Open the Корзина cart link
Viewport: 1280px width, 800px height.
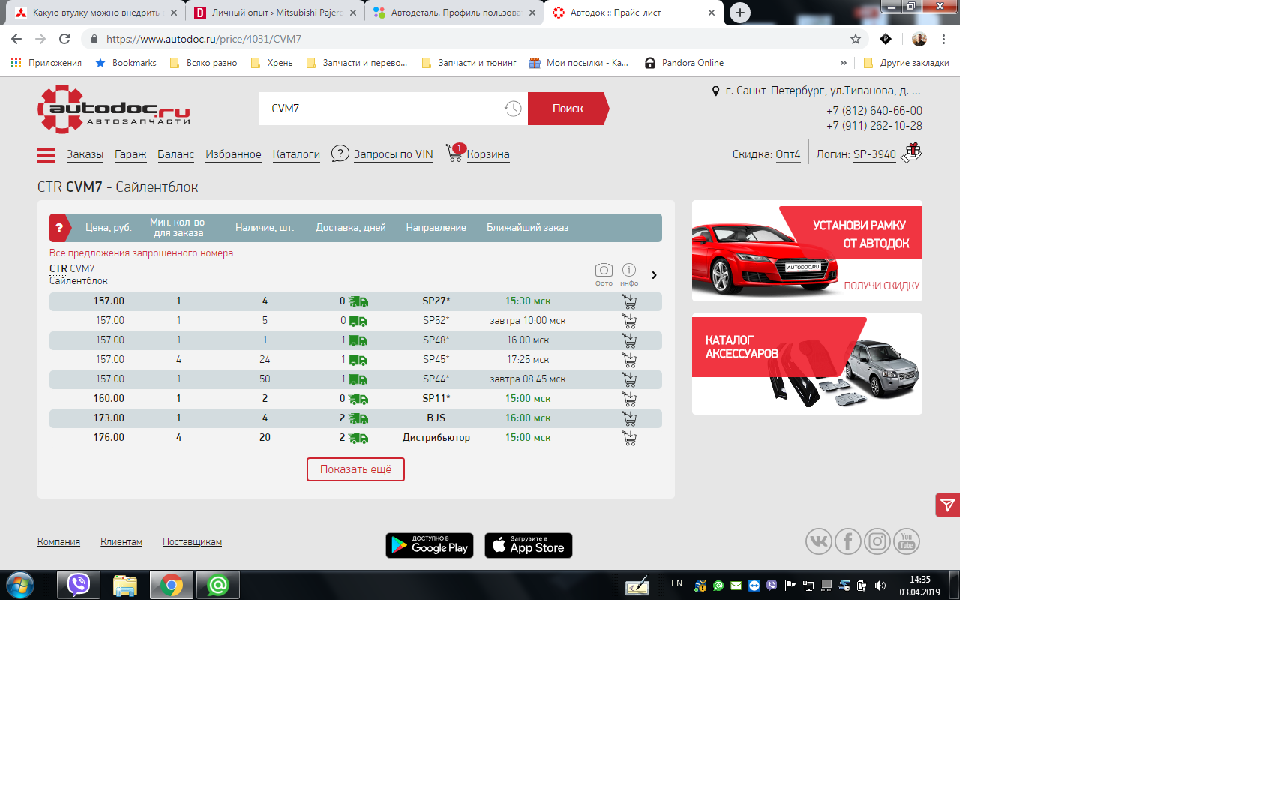488,155
